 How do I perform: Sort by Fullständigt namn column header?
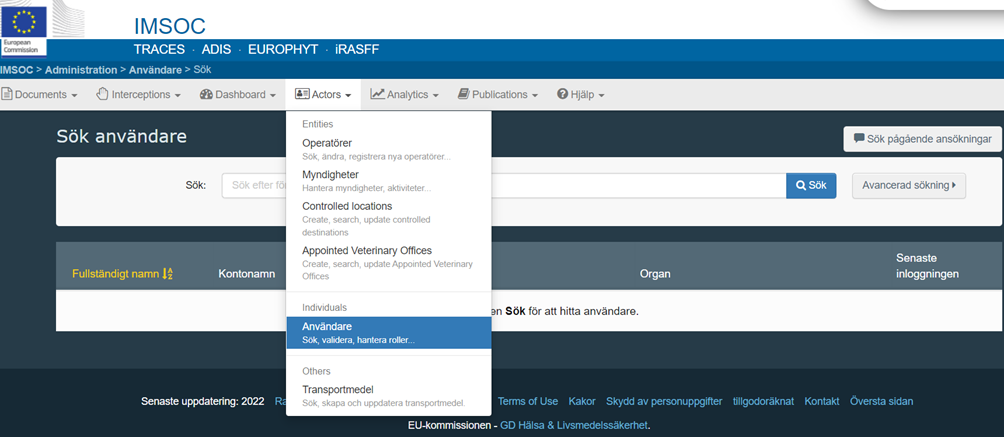pos(122,274)
